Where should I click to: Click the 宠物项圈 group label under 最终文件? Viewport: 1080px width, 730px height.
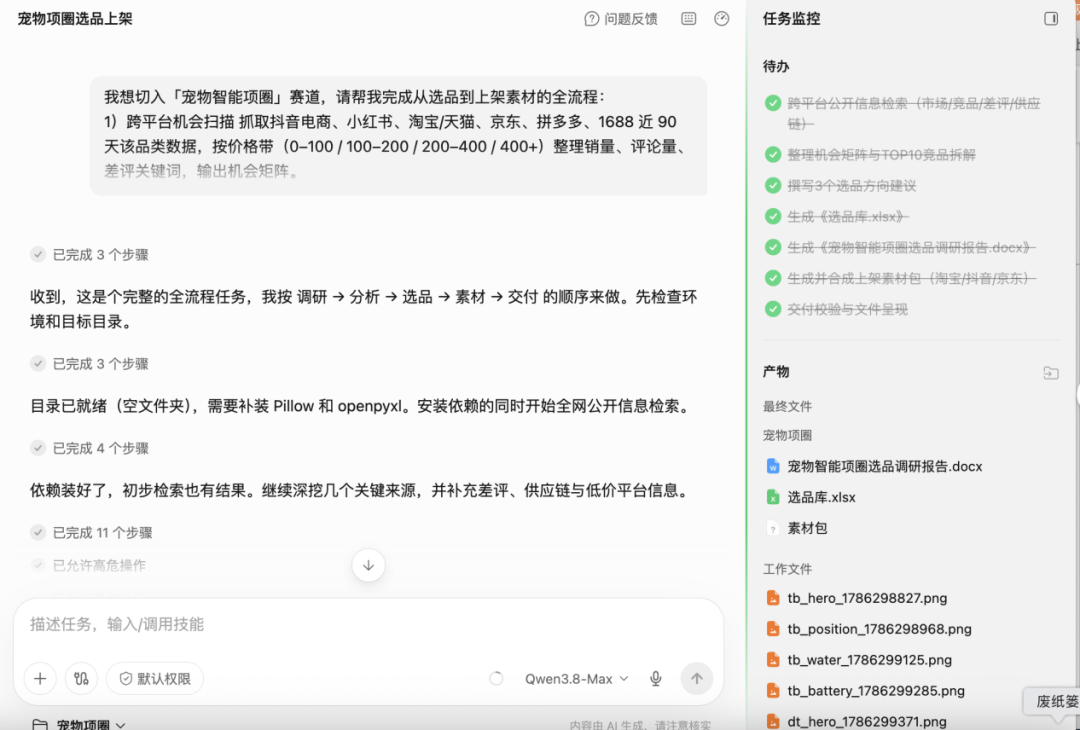[x=787, y=435]
